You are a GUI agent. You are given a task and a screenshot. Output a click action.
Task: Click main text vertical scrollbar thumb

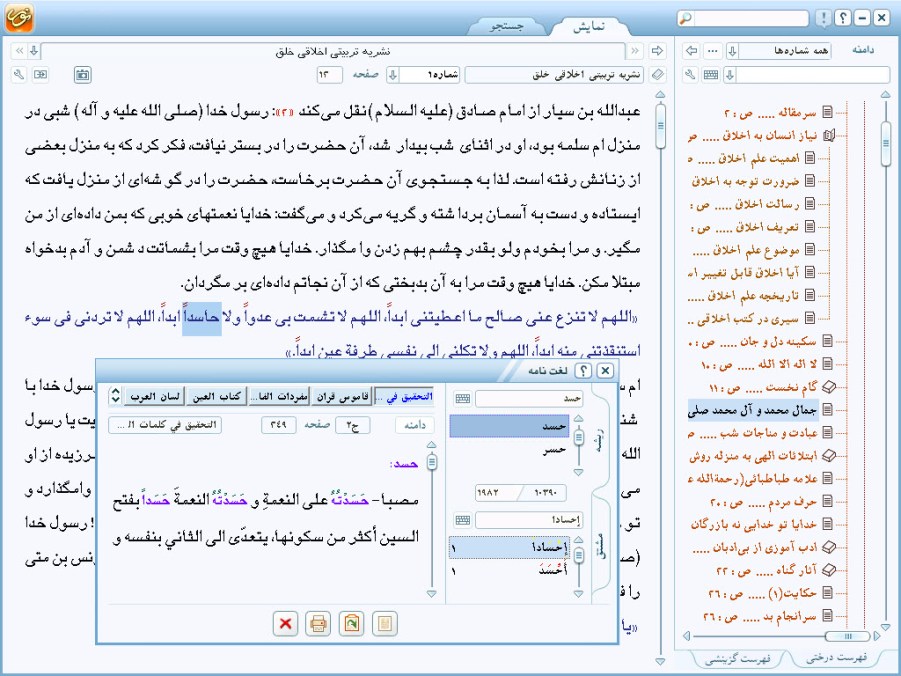pos(660,125)
